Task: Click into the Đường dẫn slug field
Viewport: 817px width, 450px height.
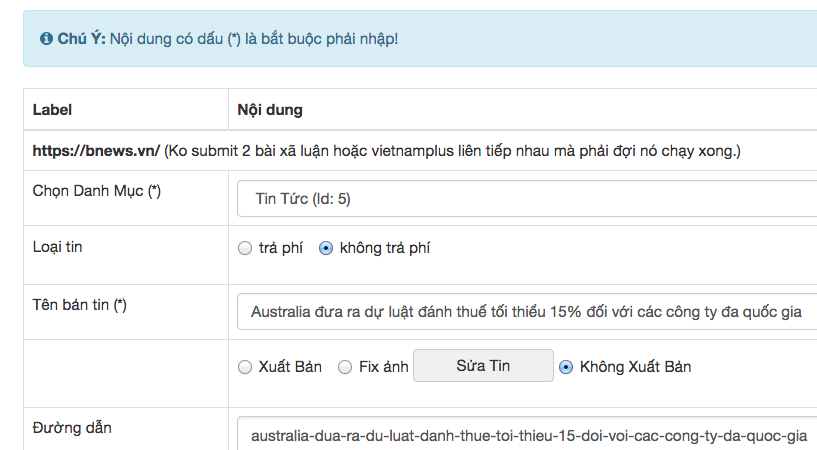Action: [x=527, y=436]
